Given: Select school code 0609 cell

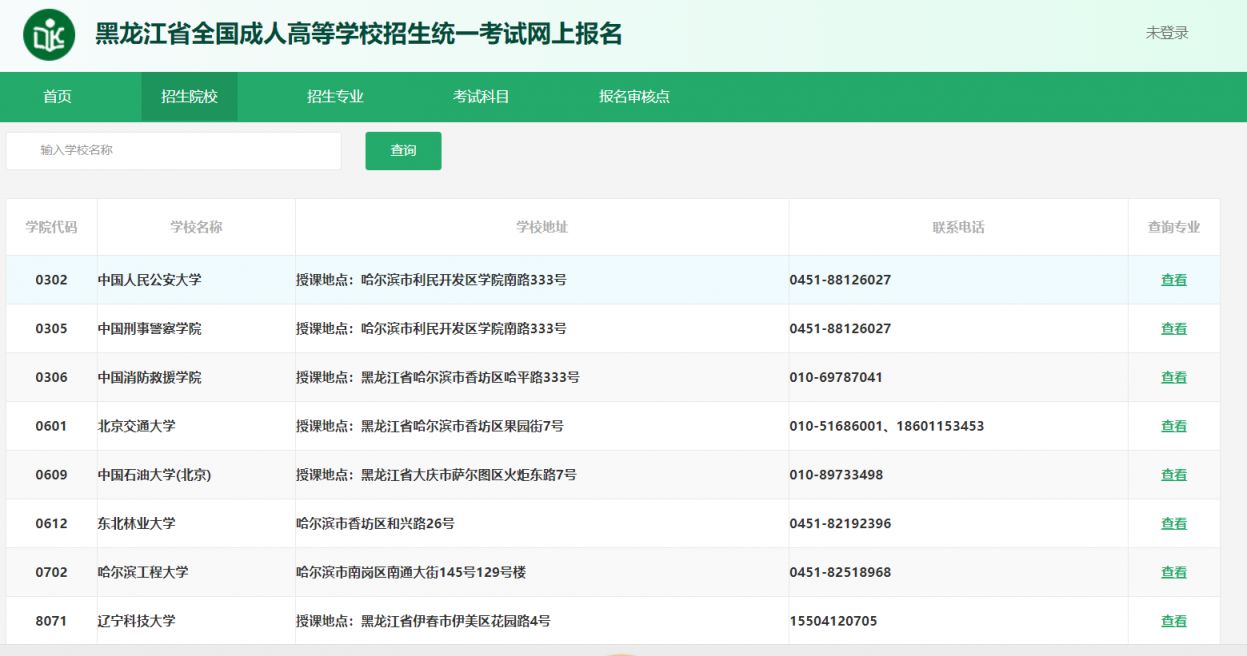Looking at the screenshot, I should coord(51,475).
